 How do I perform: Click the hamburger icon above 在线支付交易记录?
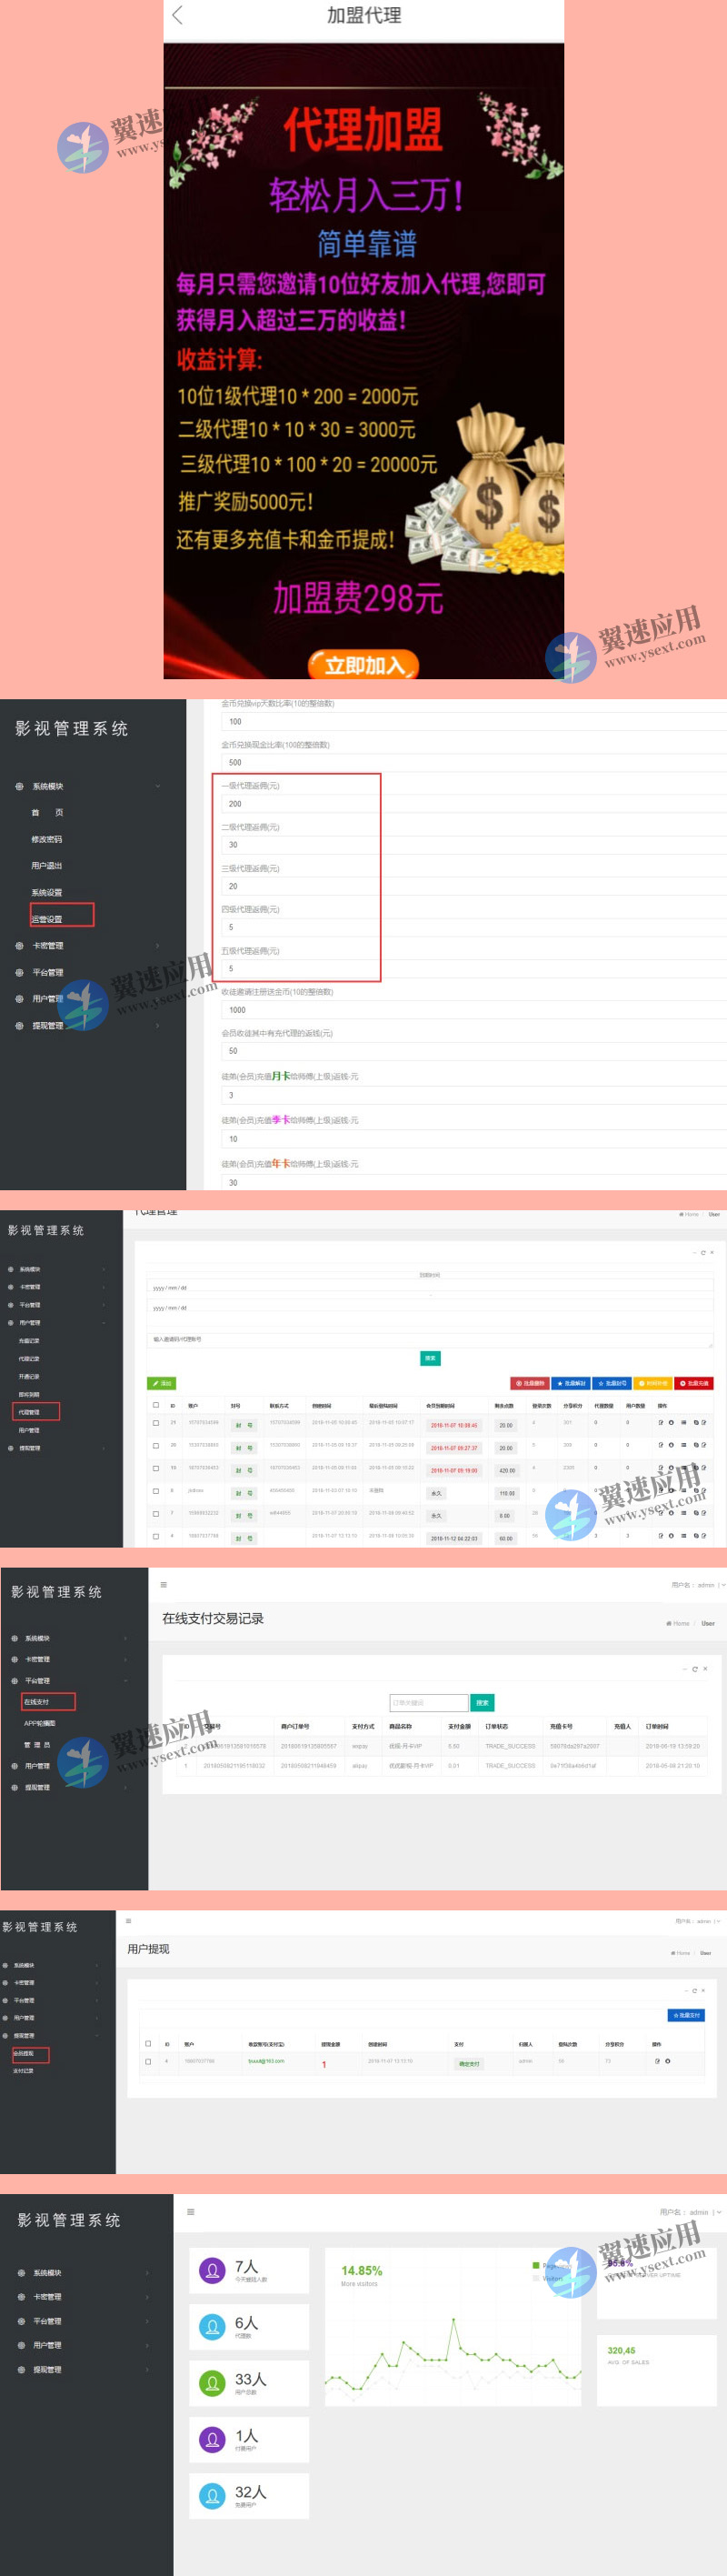point(164,1584)
